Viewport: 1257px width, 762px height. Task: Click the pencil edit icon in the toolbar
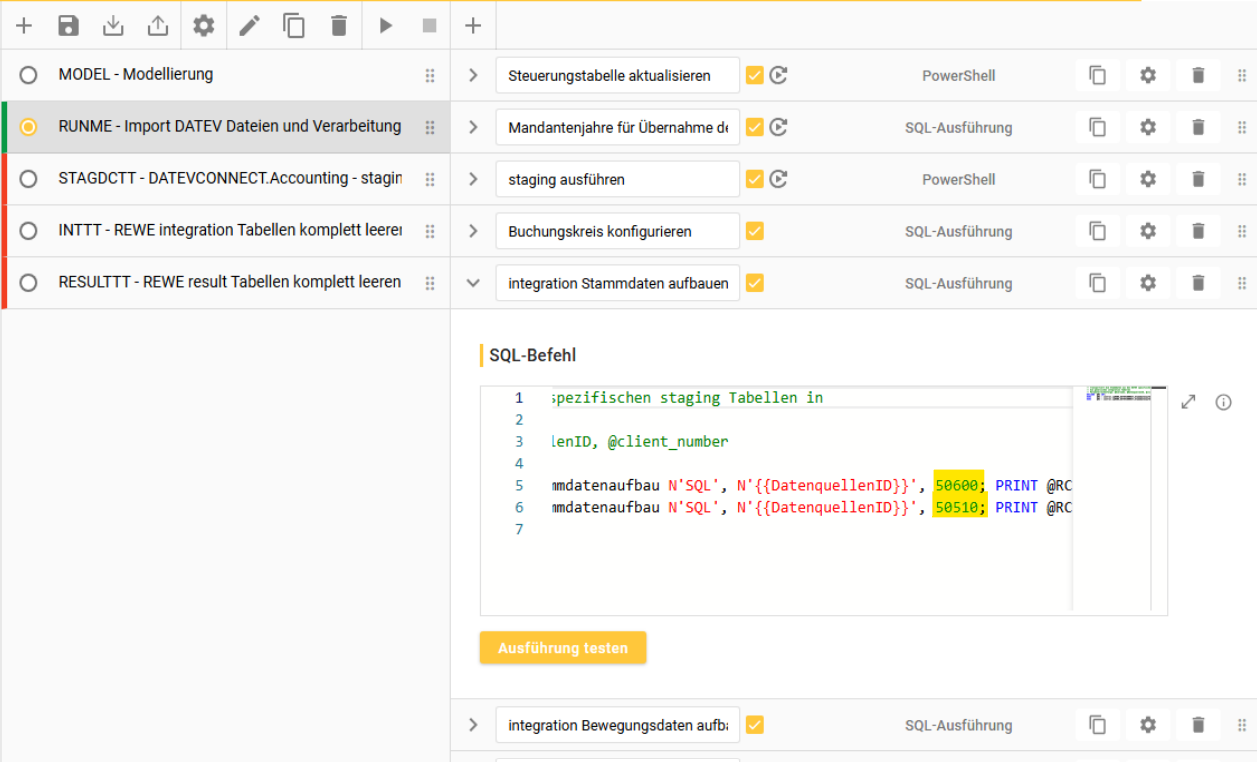point(249,26)
